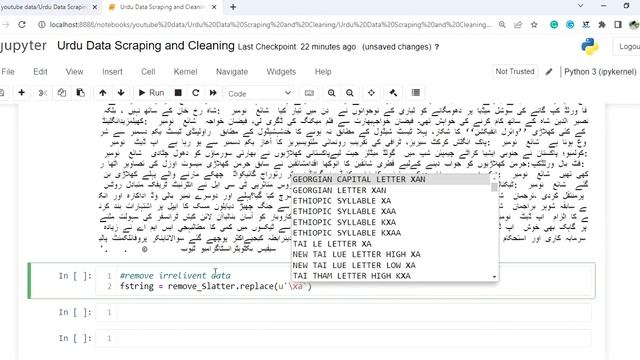Open a new browser tab
Image resolution: width=640 pixels, height=360 pixels.
tap(233, 7)
